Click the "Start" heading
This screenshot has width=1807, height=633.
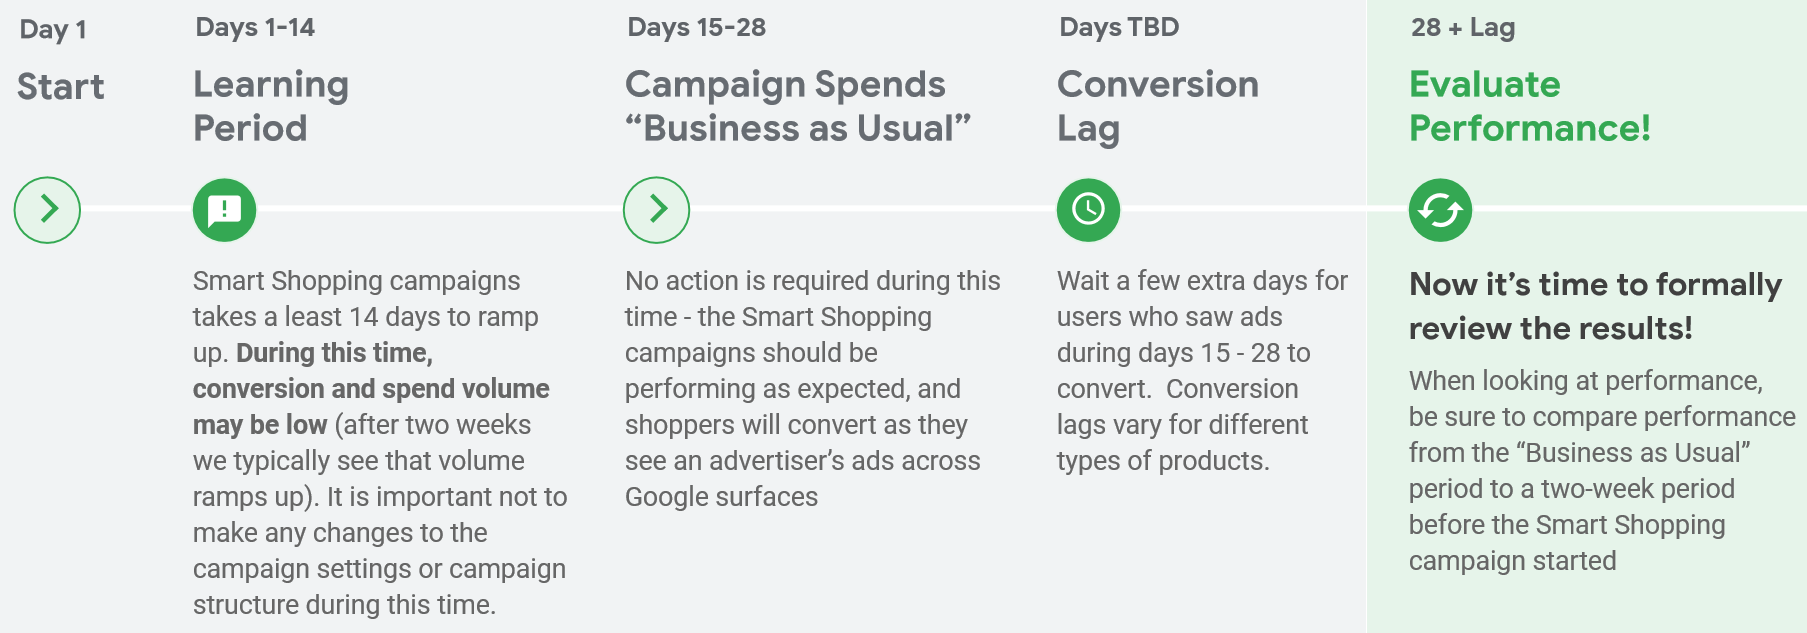pos(61,87)
